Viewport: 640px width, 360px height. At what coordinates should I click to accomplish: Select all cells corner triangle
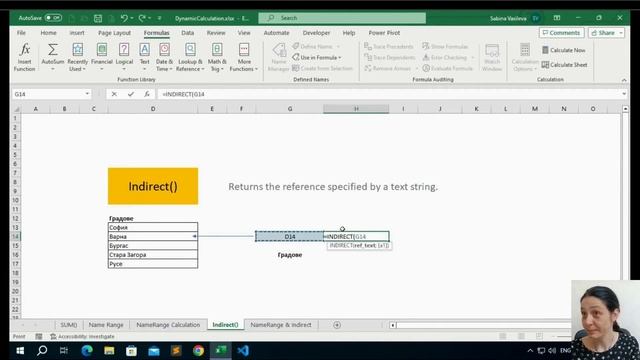[16, 109]
